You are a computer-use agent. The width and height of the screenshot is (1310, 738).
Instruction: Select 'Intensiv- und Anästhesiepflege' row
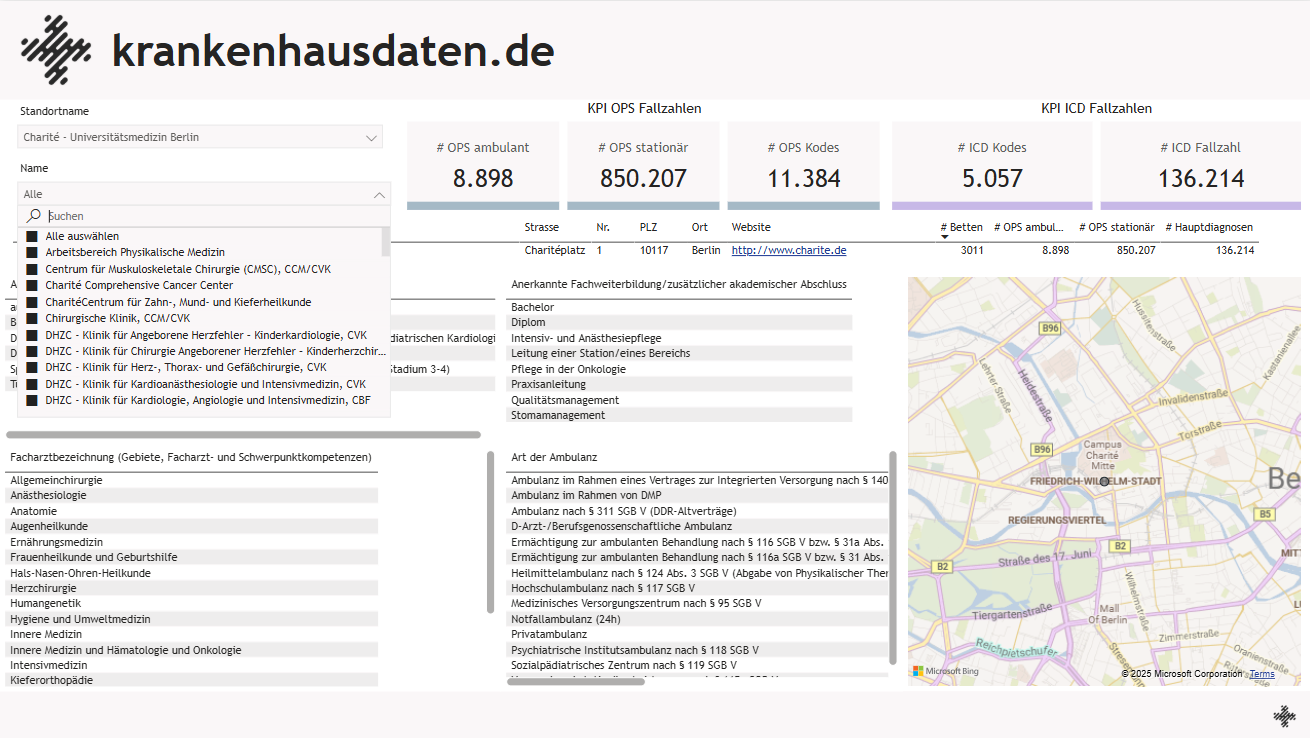(x=679, y=338)
